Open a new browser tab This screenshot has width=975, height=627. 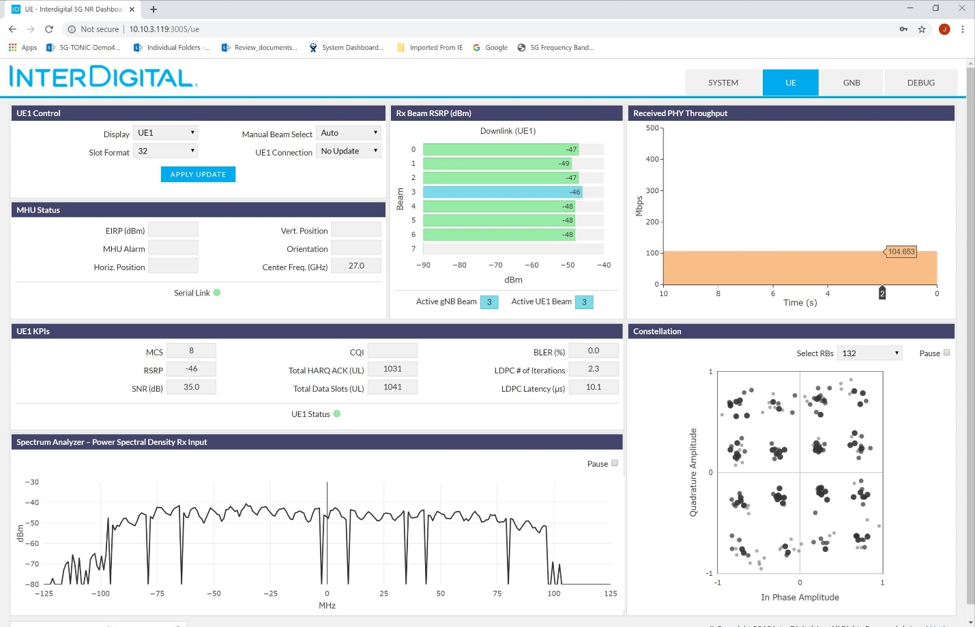pyautogui.click(x=153, y=9)
